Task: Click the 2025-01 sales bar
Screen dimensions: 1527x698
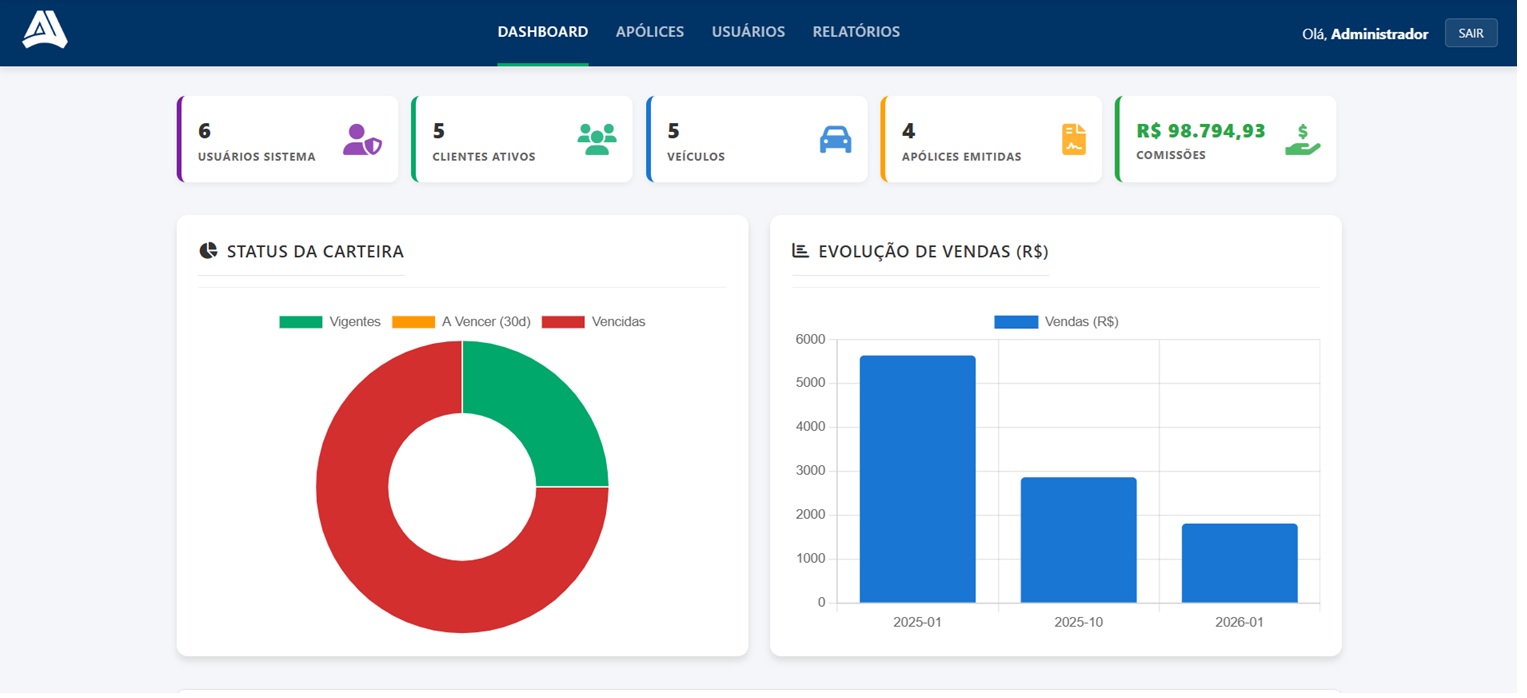Action: [917, 480]
